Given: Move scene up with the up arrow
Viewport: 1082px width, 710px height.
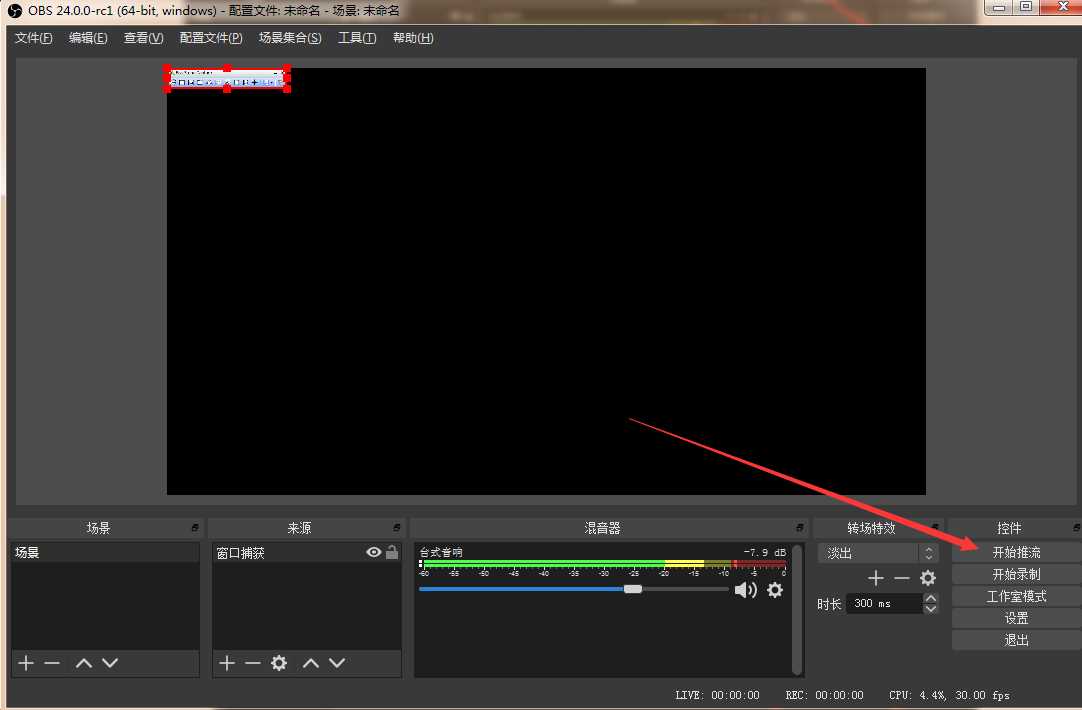Looking at the screenshot, I should point(83,663).
